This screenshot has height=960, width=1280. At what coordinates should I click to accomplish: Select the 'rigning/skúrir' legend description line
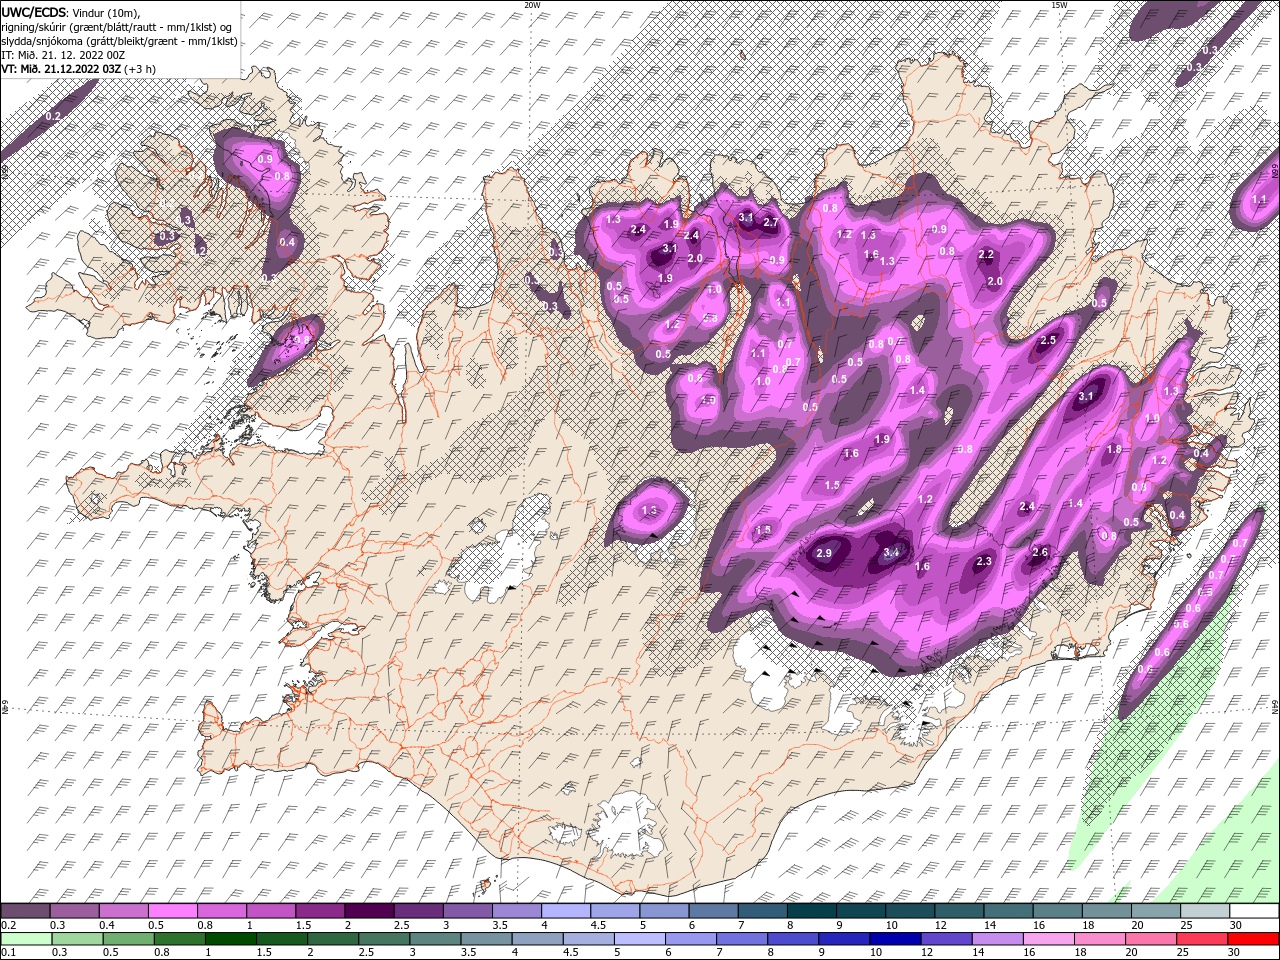118,27
